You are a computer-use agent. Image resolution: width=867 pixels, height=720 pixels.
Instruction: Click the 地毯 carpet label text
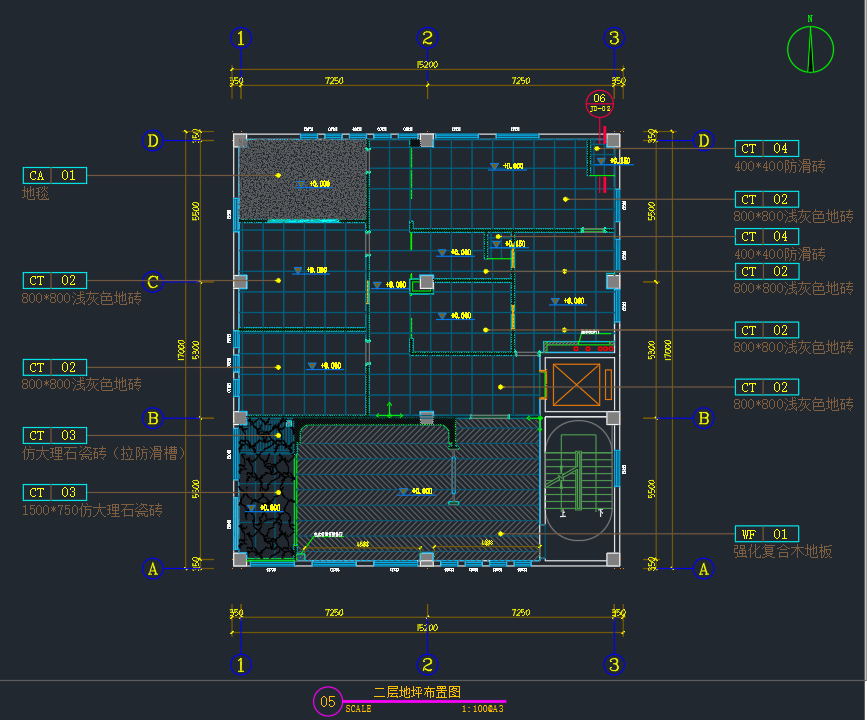[x=35, y=193]
